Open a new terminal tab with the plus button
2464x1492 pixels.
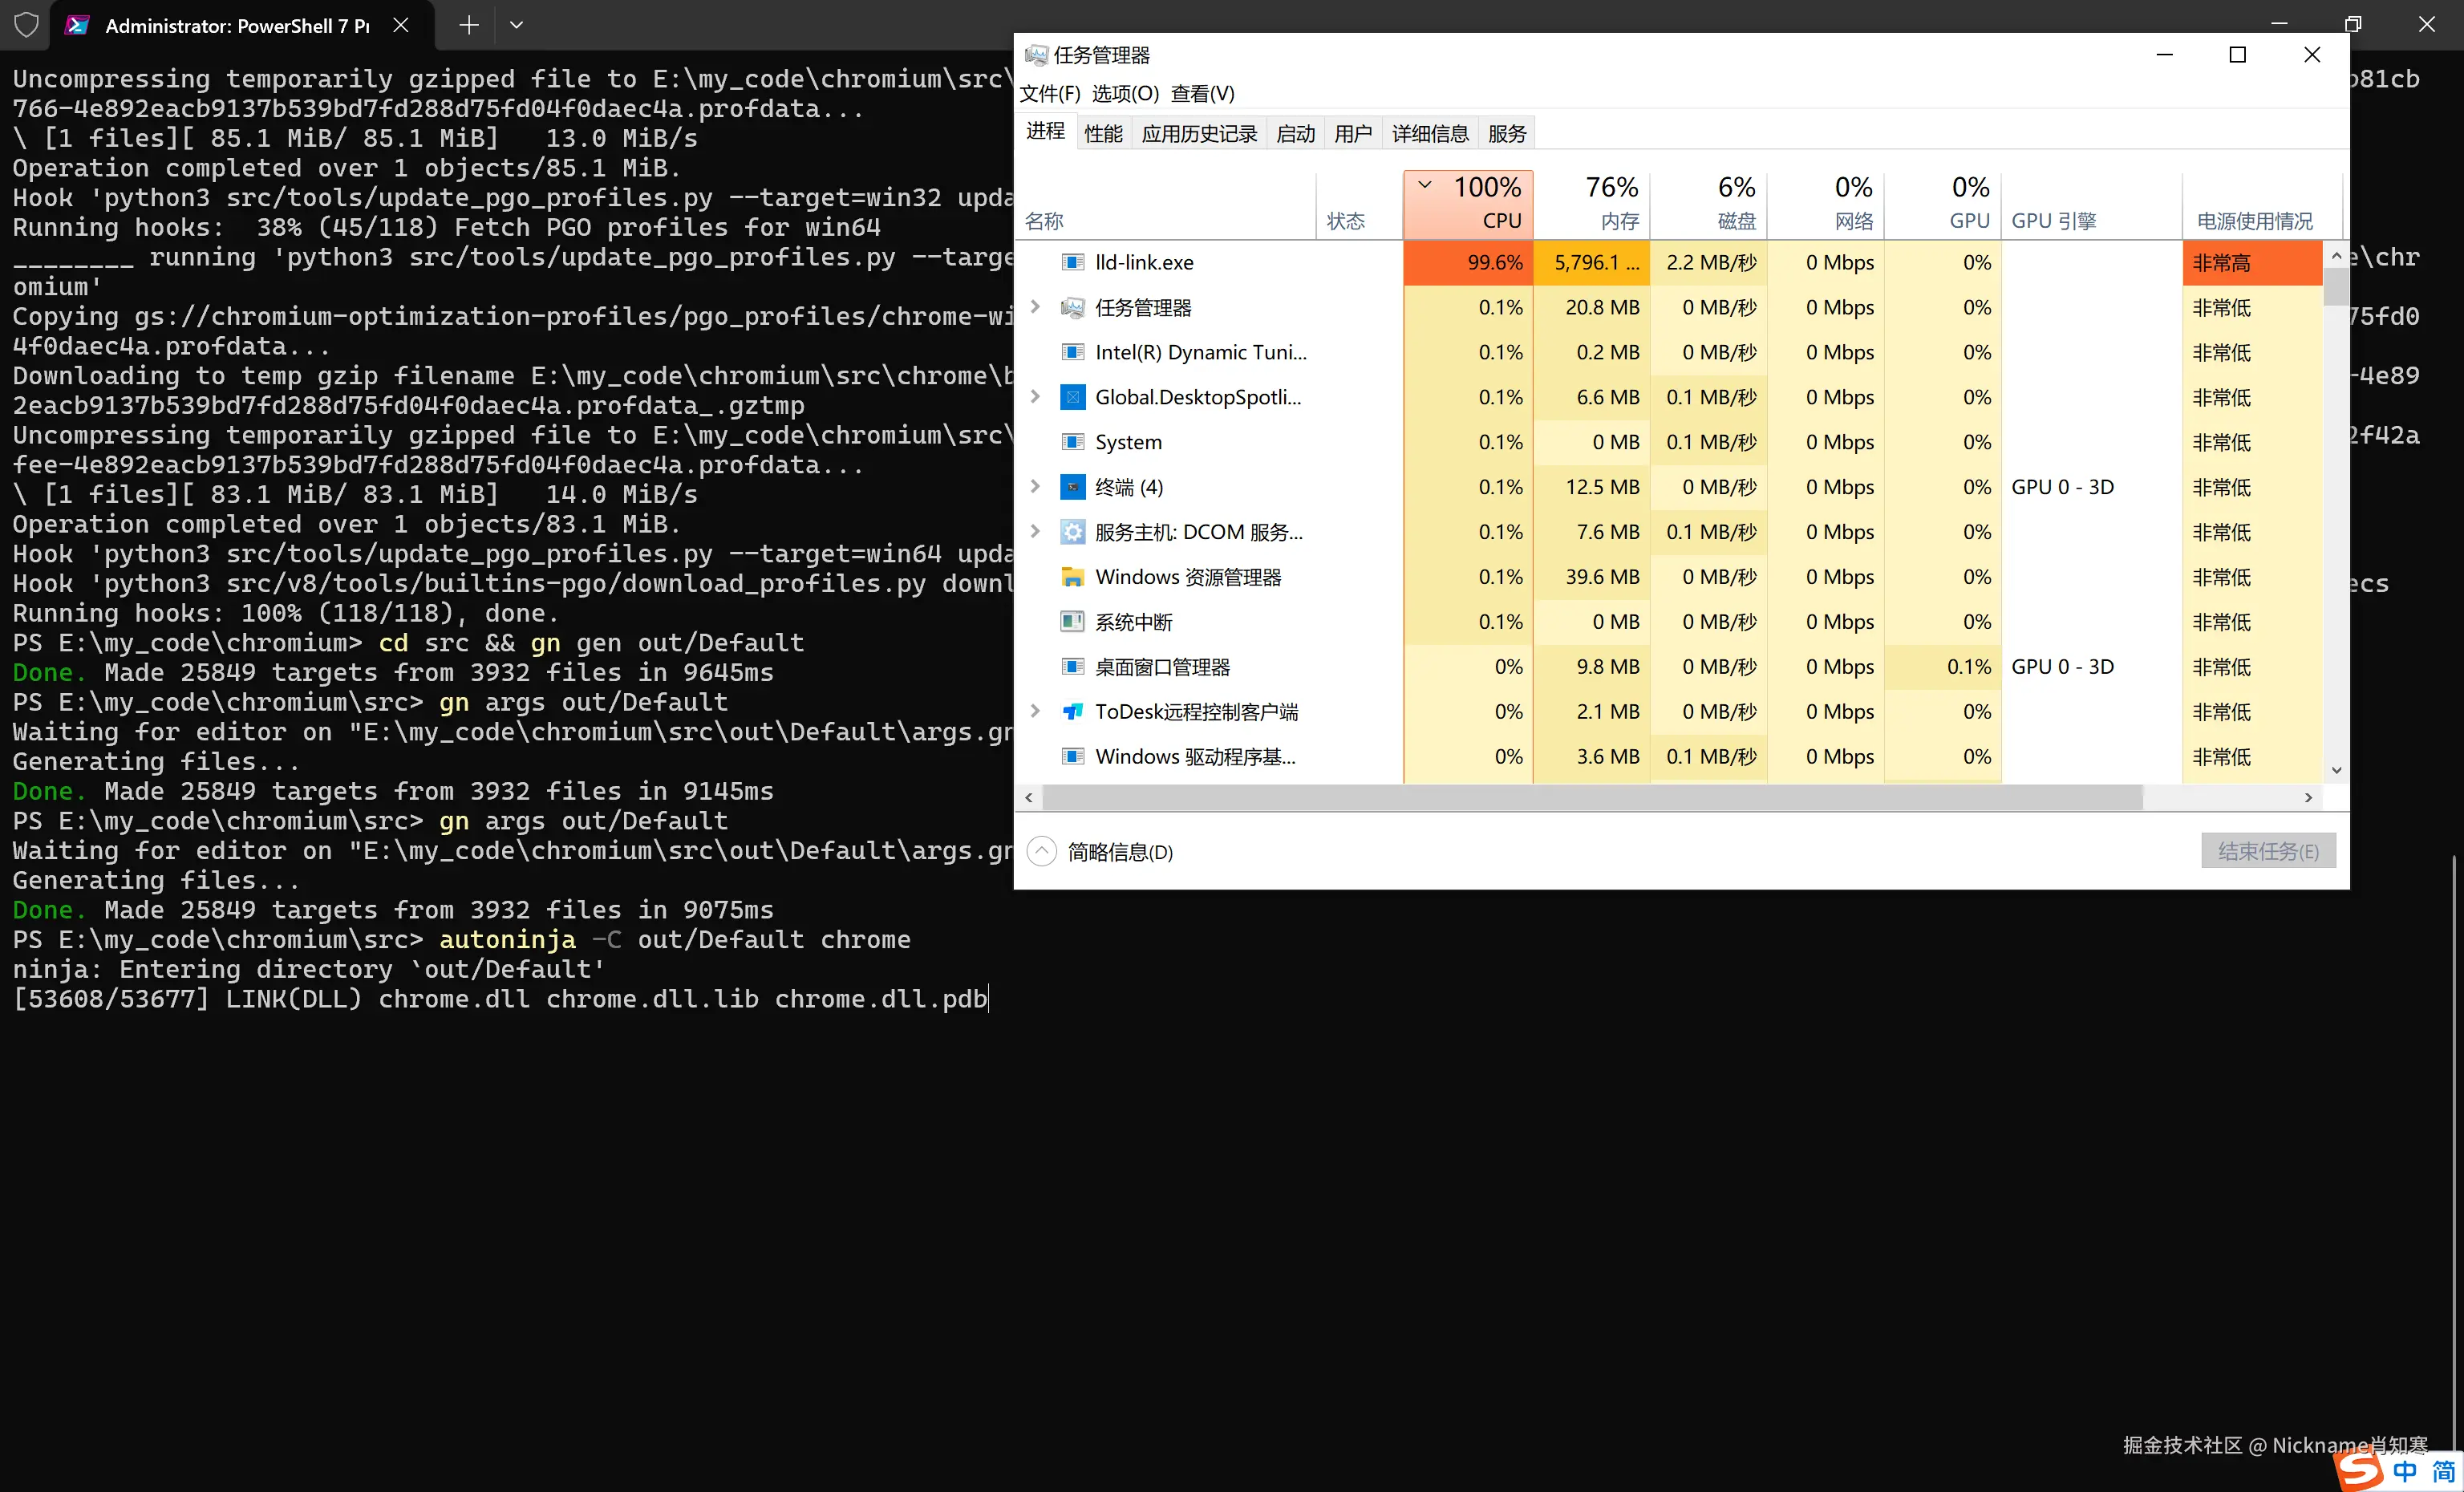[468, 24]
